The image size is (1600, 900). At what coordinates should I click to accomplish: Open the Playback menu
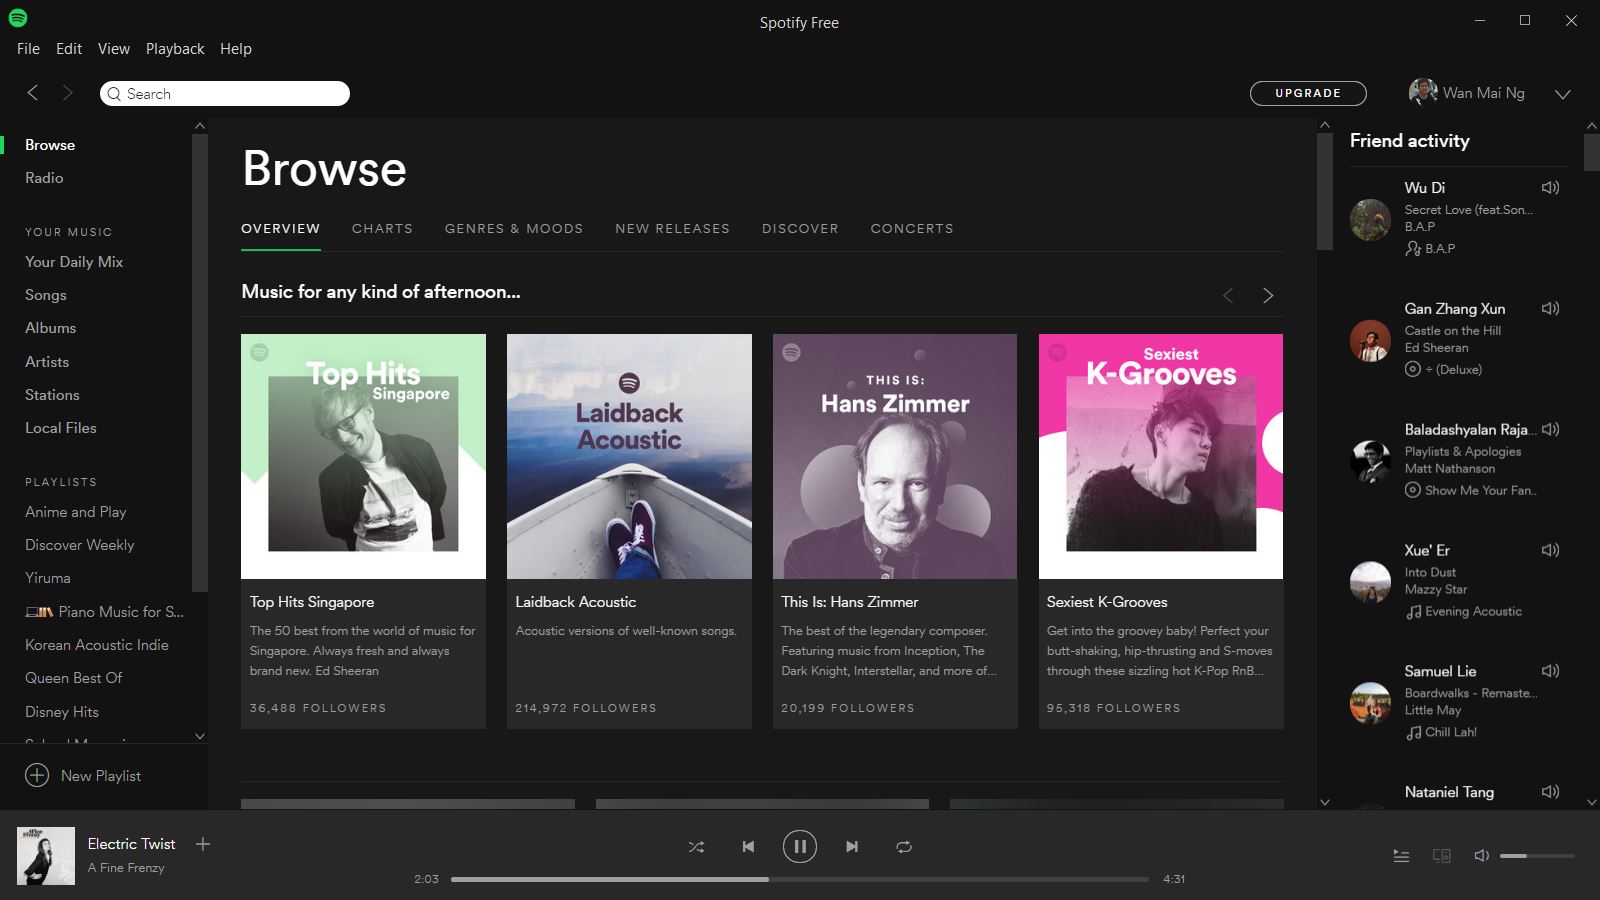coord(175,48)
